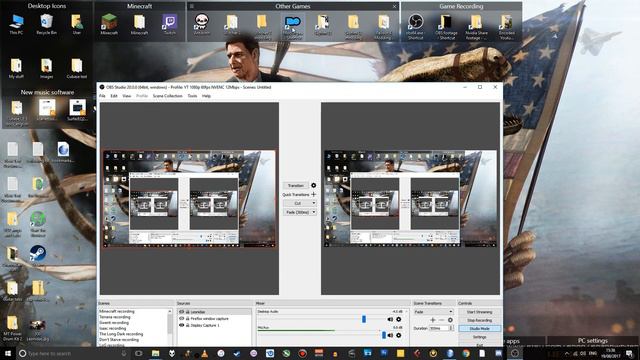Click the Type here to search box
The width and height of the screenshot is (640, 360).
click(73, 353)
